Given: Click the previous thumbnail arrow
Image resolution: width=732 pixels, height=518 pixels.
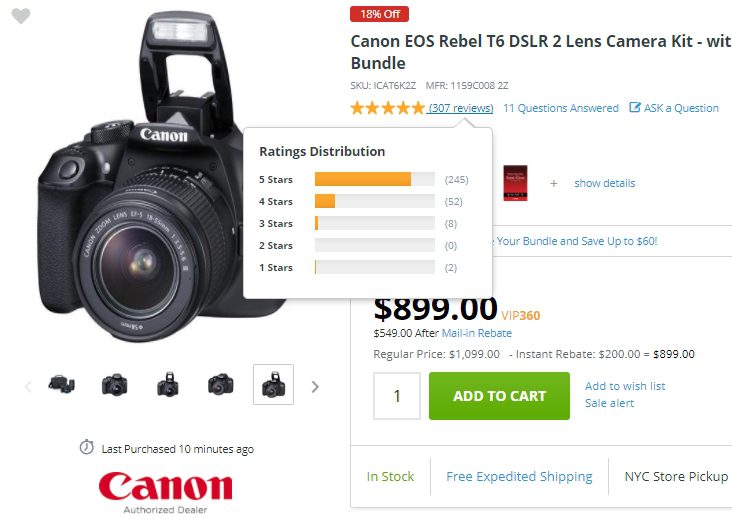Looking at the screenshot, I should [x=28, y=386].
